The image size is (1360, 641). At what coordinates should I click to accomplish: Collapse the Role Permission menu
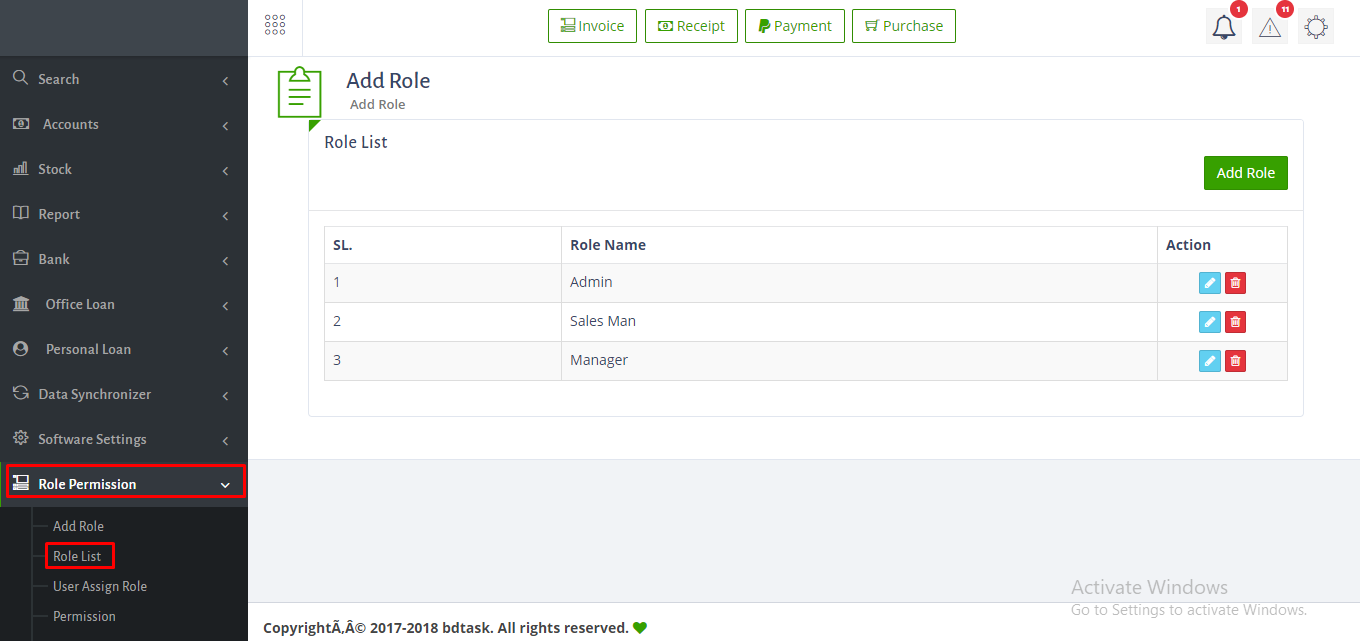pyautogui.click(x=124, y=484)
